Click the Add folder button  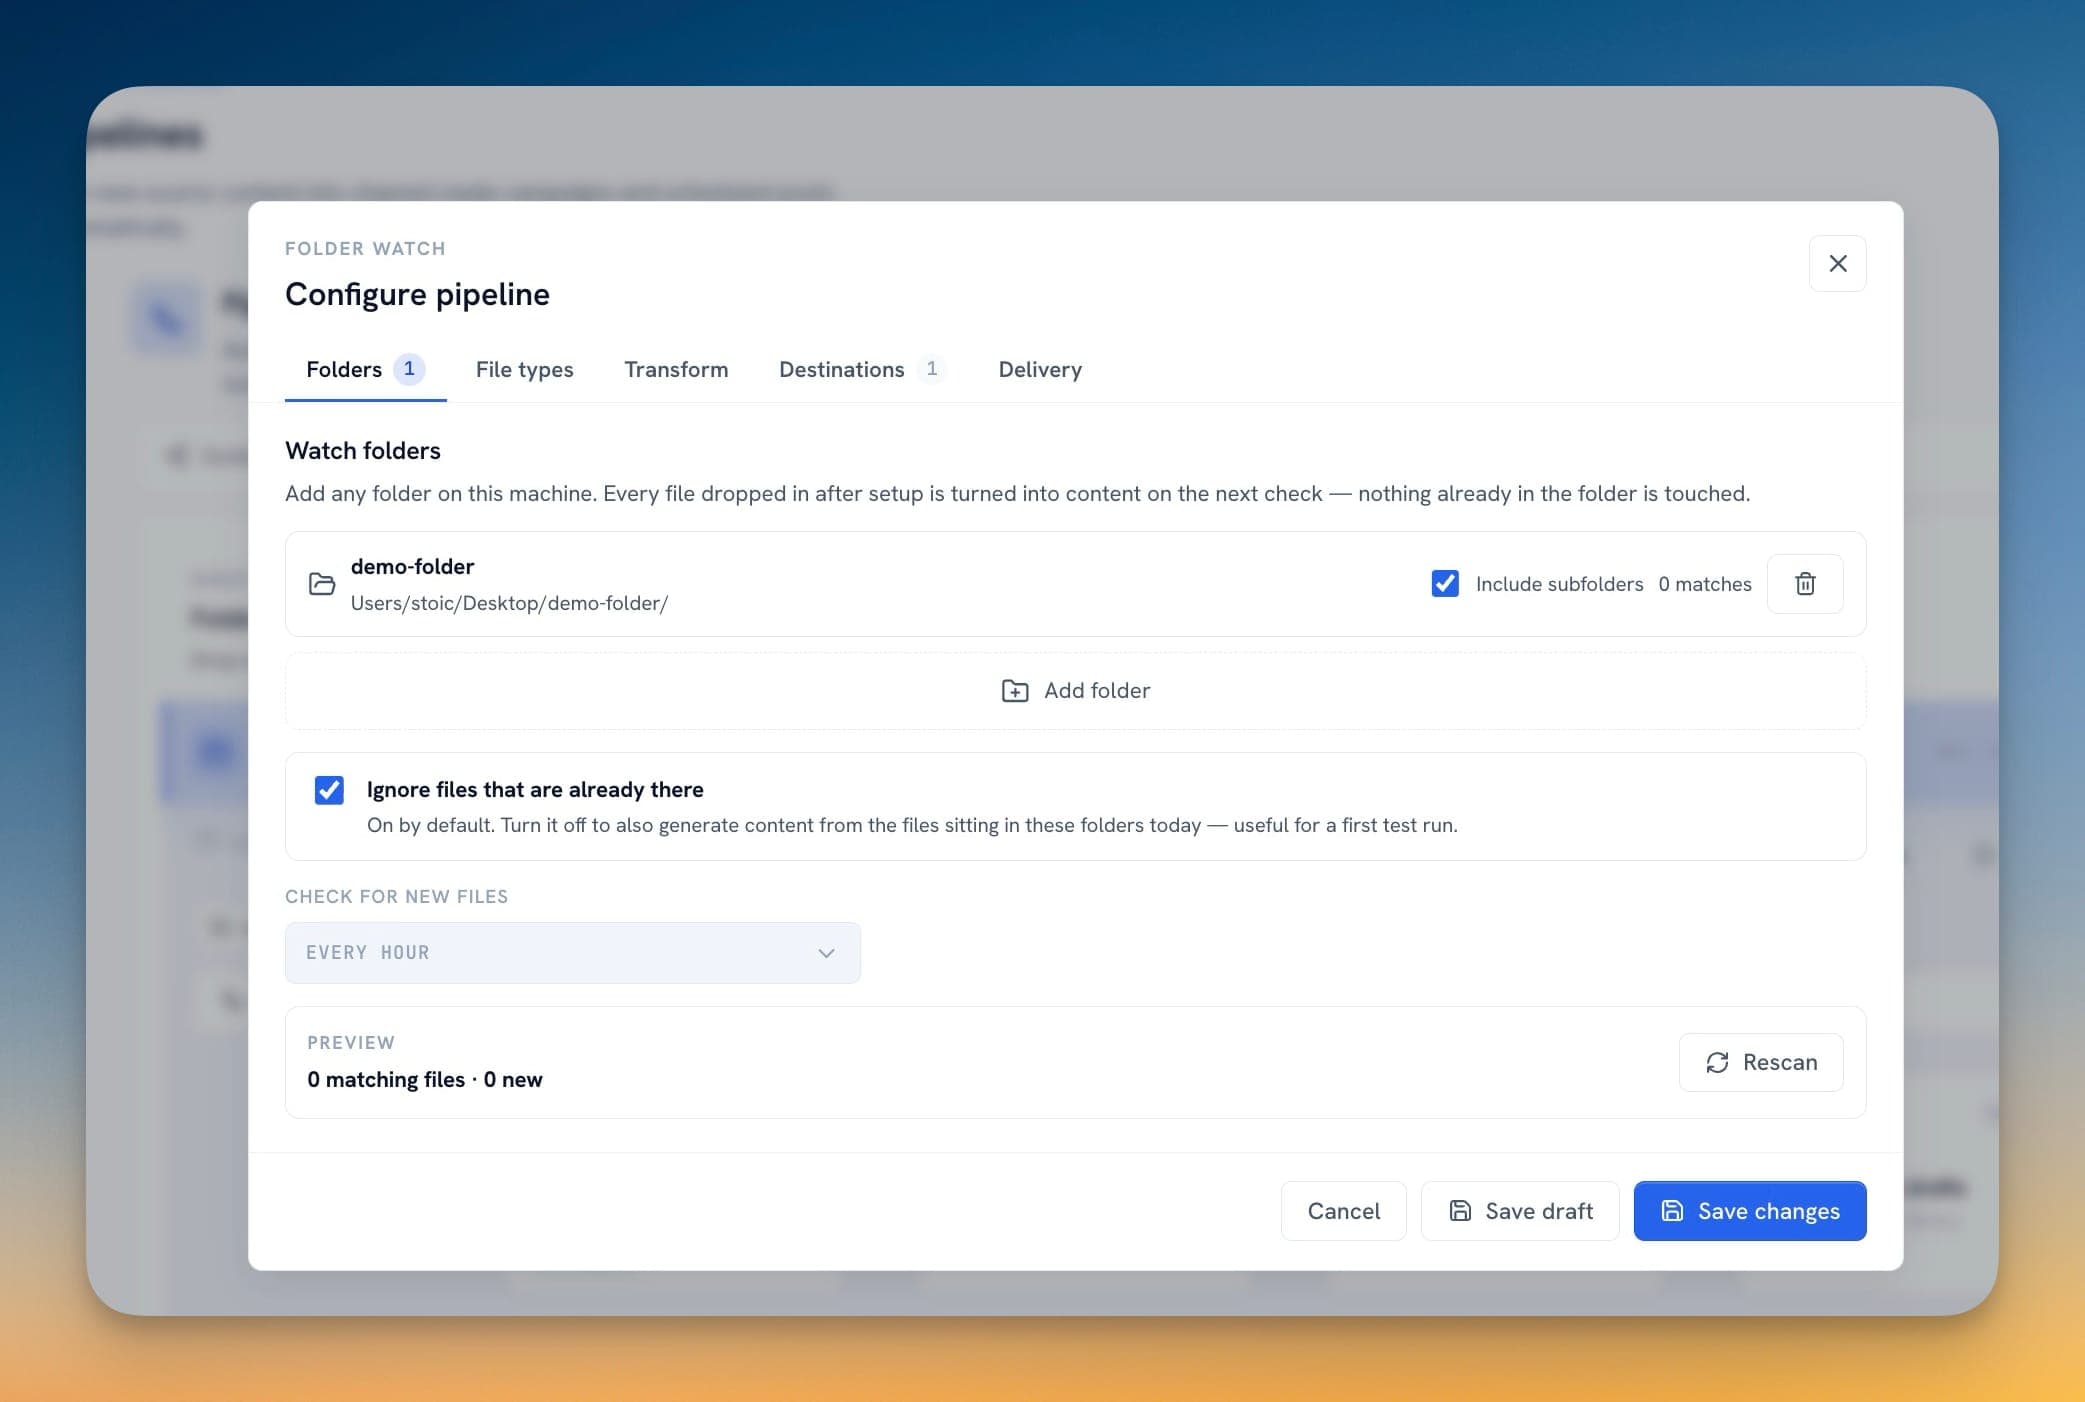1075,691
